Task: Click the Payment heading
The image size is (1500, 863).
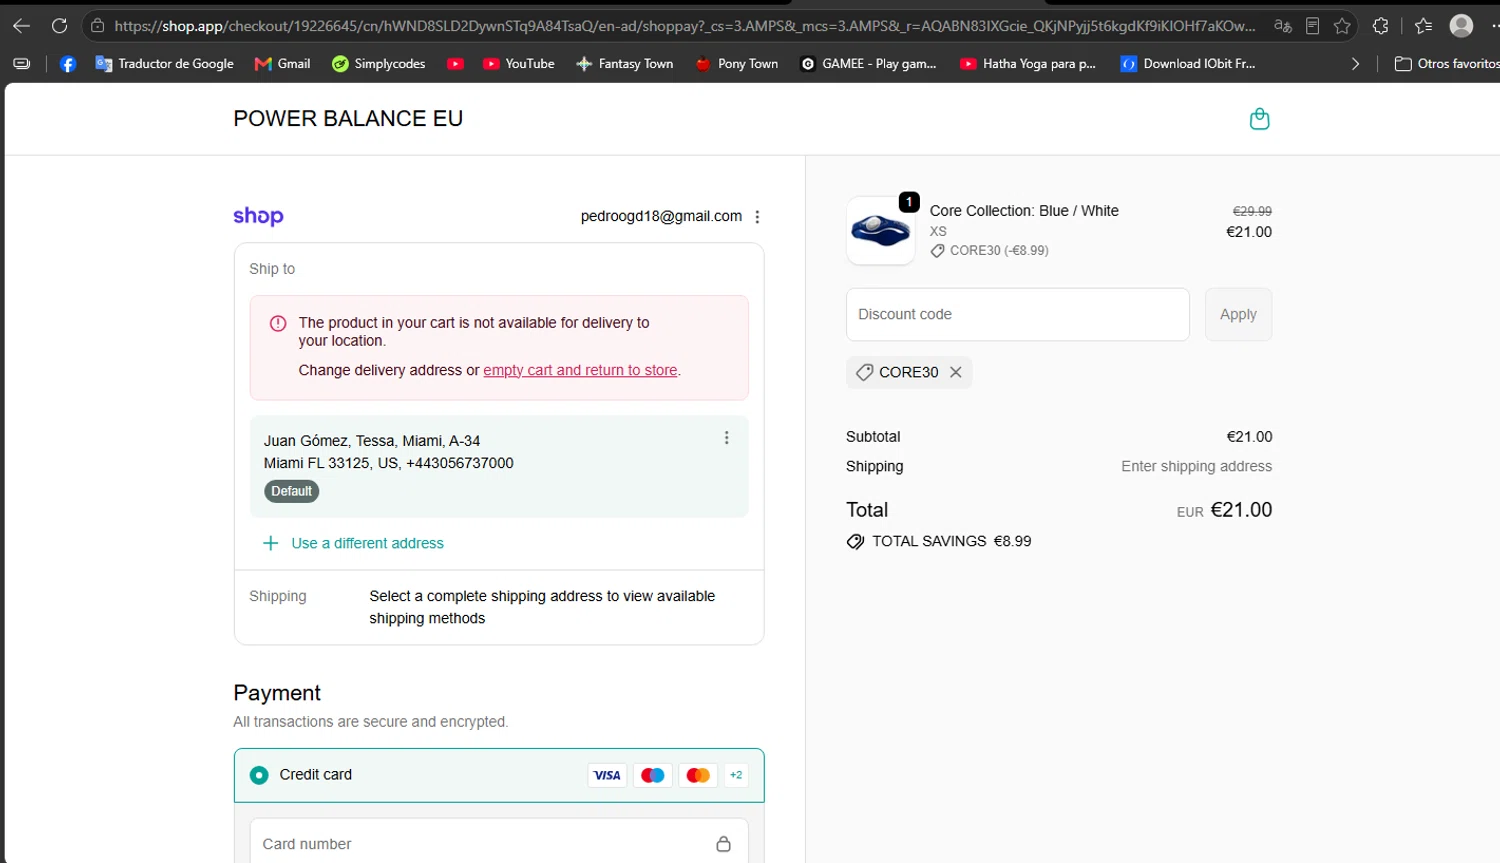Action: point(277,693)
